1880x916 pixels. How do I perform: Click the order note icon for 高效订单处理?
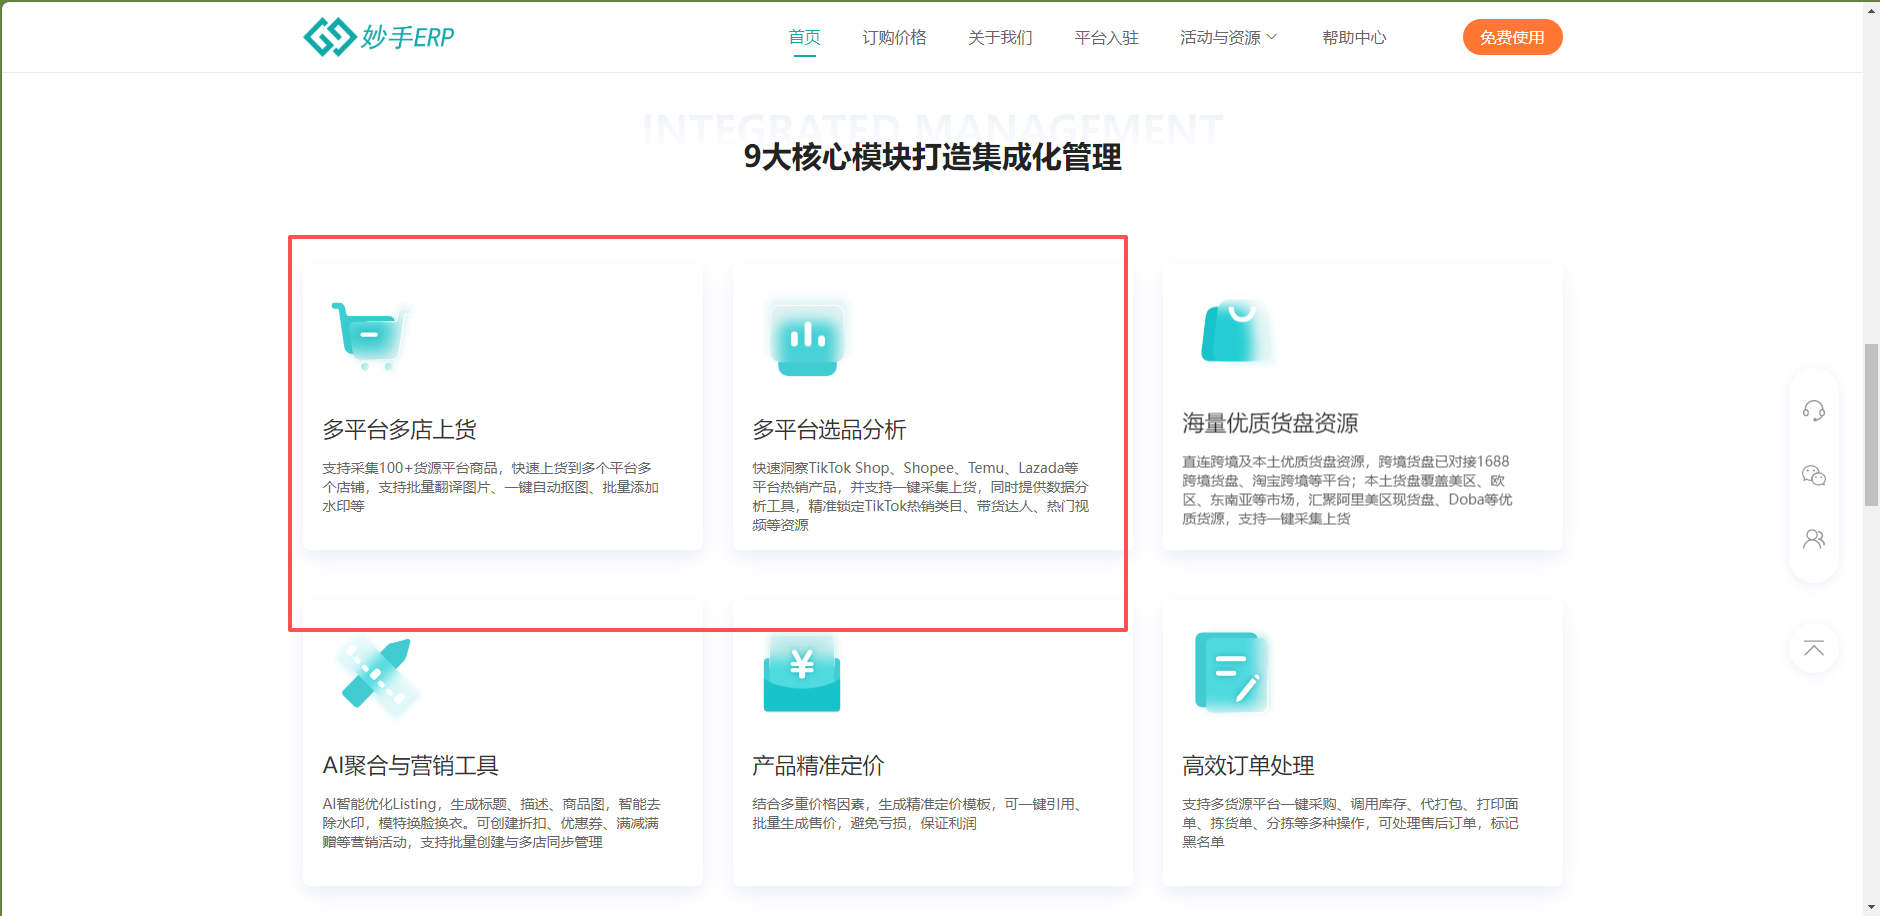click(x=1232, y=672)
